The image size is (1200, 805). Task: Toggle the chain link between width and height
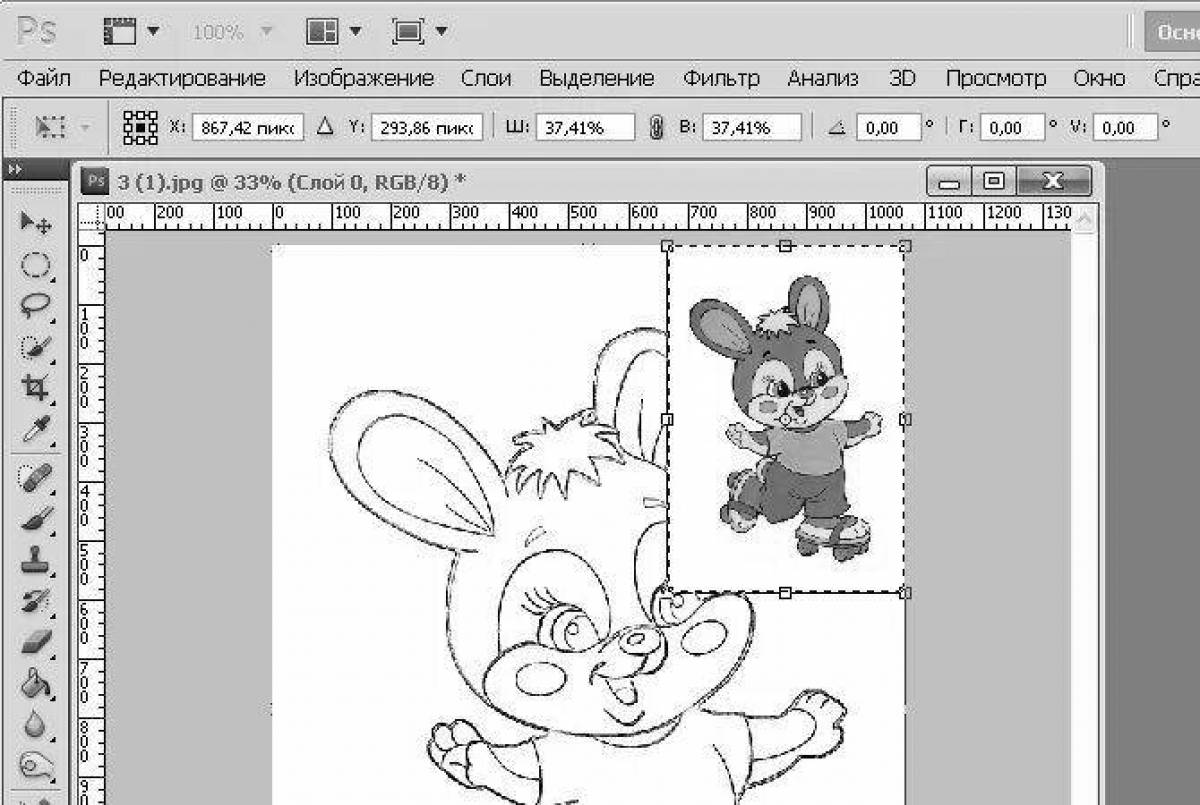pos(656,128)
